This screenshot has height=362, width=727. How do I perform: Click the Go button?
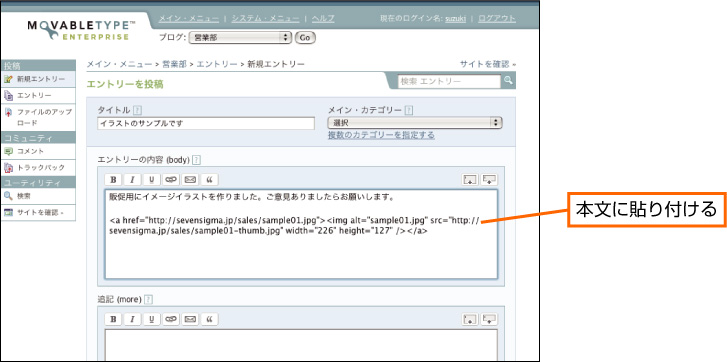tap(305, 38)
